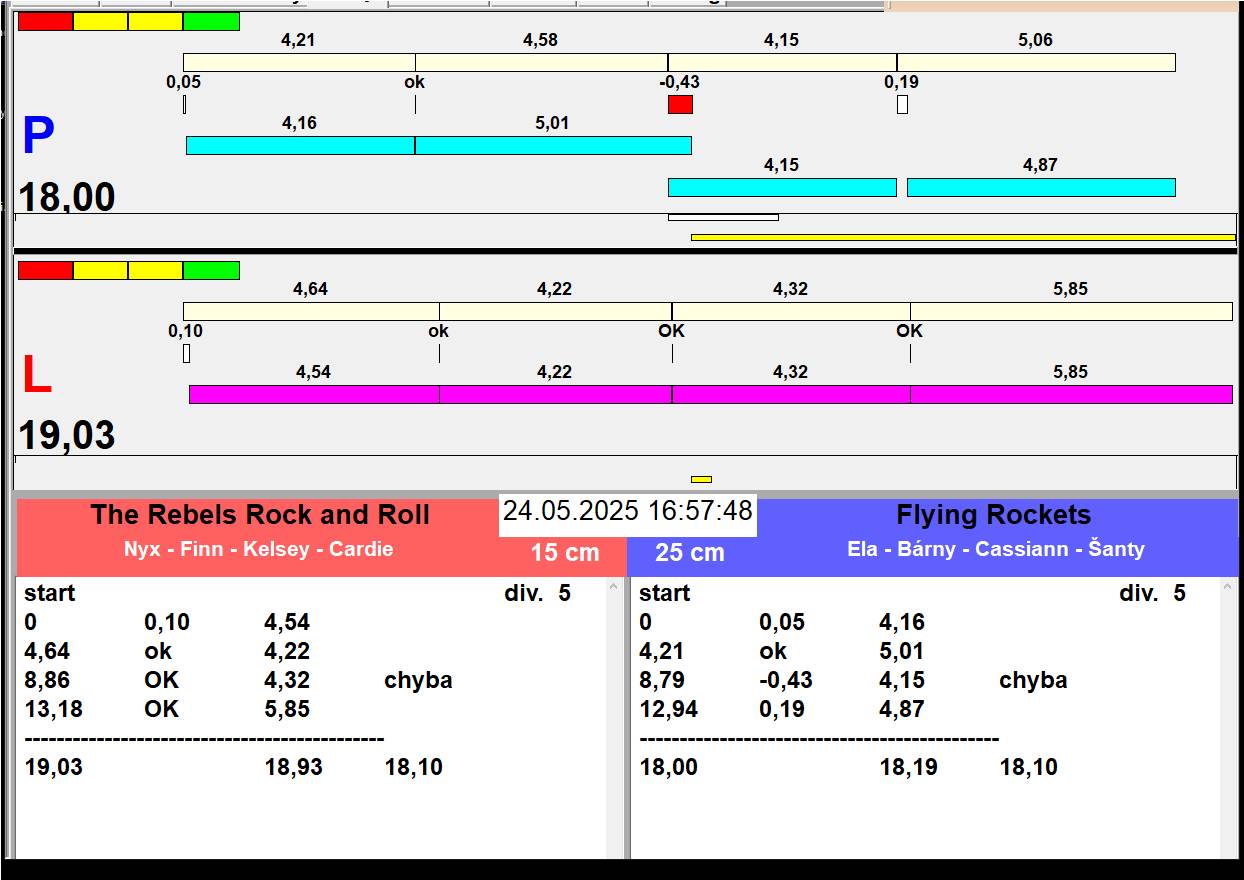Viewport: 1244px width, 880px height.
Task: Select the cyan bar labeled 4,16
Action: click(301, 145)
